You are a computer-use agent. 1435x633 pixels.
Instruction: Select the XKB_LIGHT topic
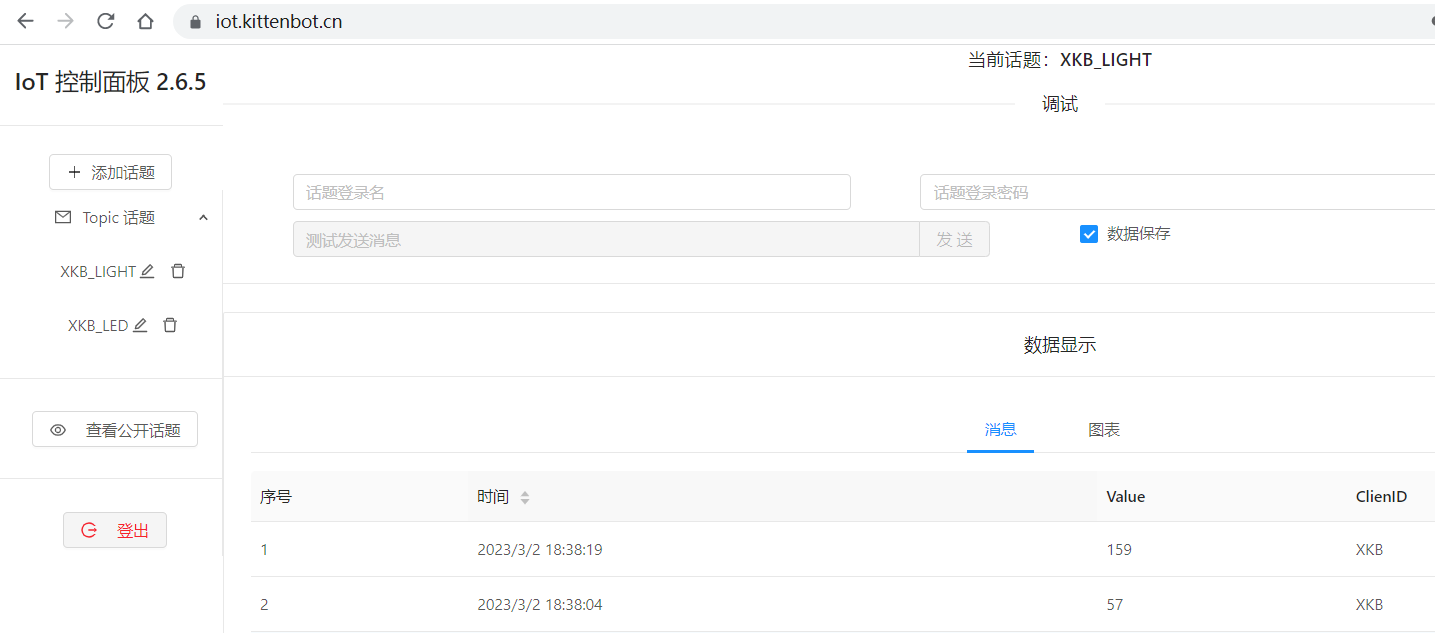click(x=98, y=272)
